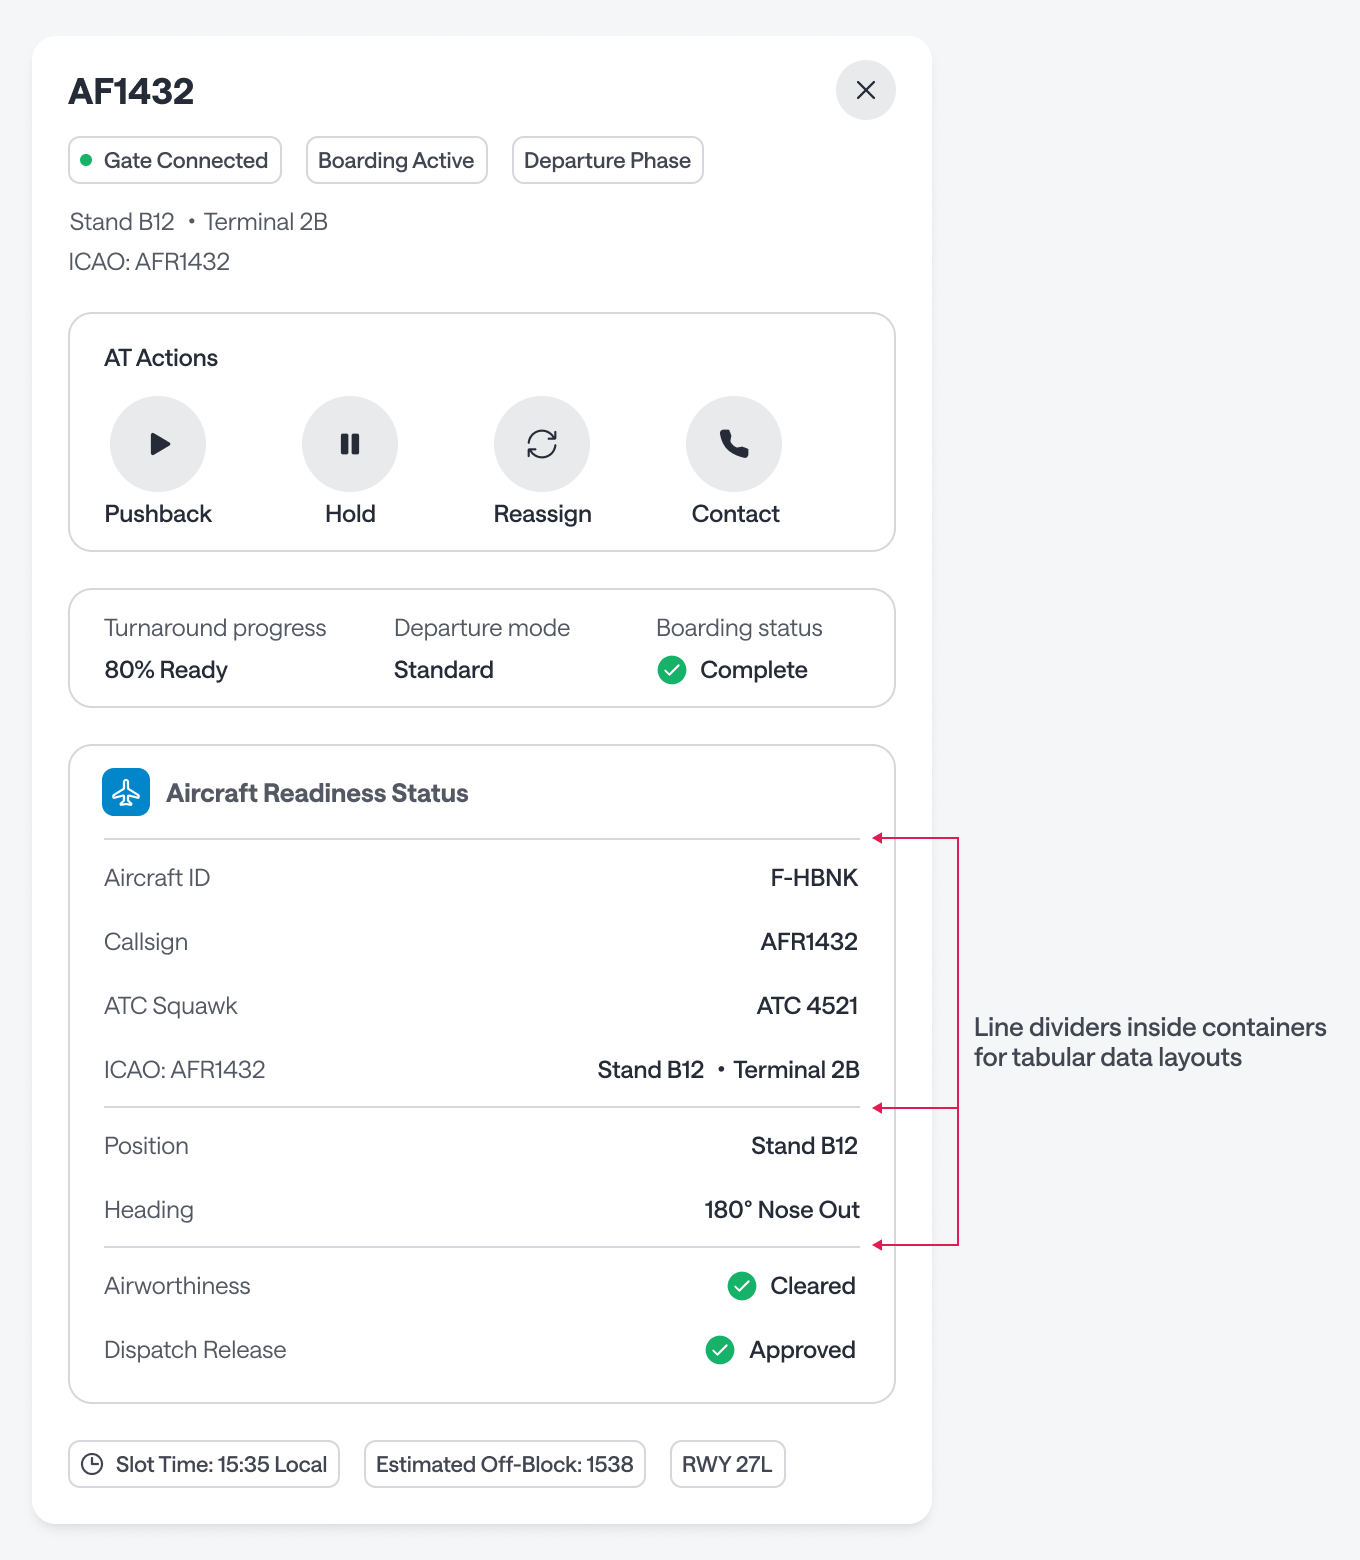Click the clock icon beside Slot Time
This screenshot has height=1560, width=1360.
(x=92, y=1464)
